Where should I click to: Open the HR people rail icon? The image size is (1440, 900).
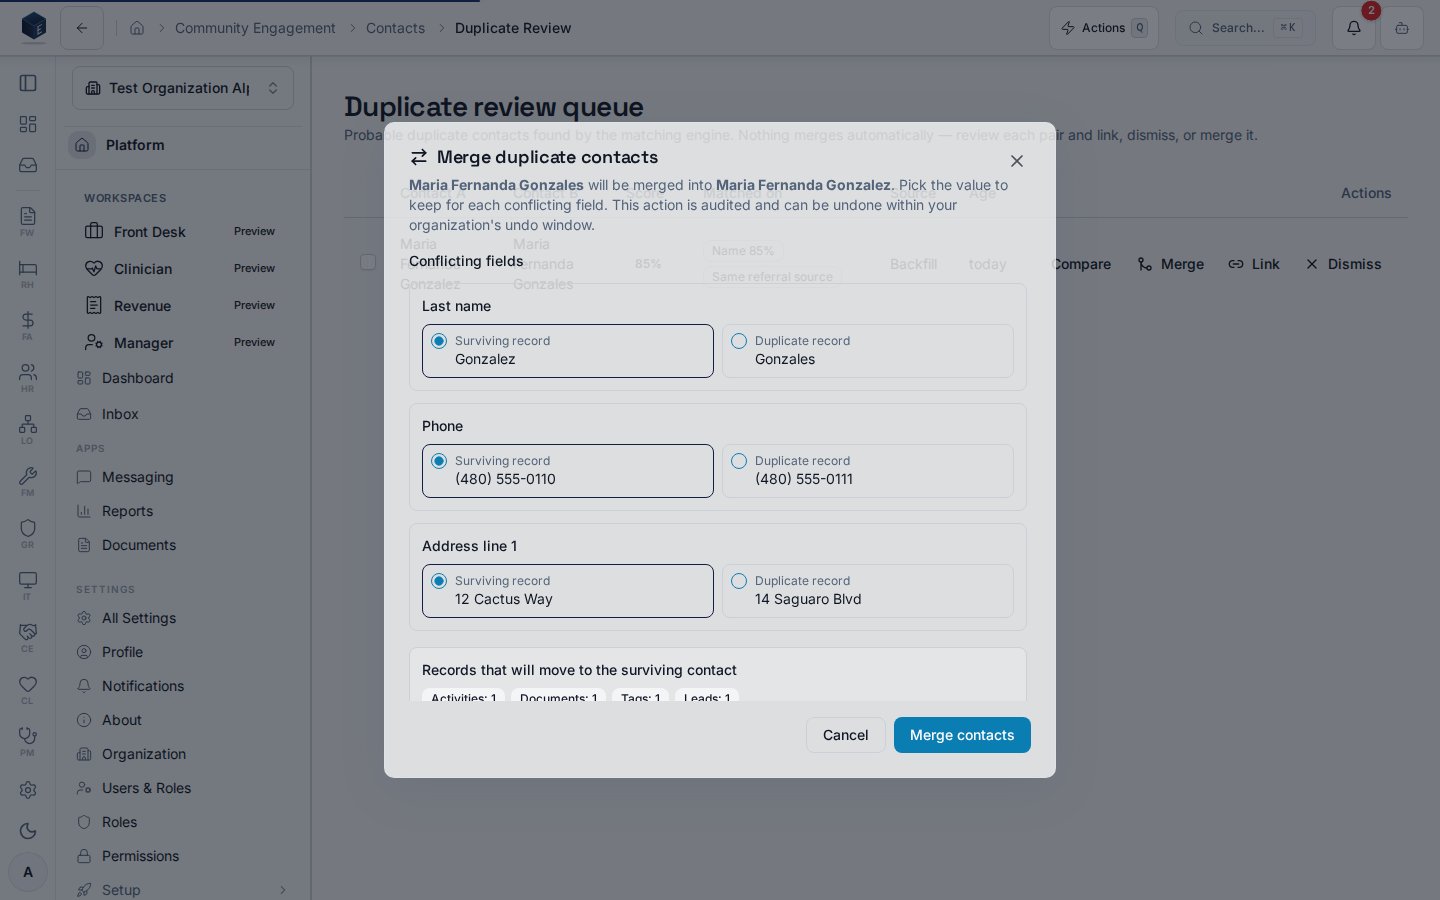[x=28, y=377]
